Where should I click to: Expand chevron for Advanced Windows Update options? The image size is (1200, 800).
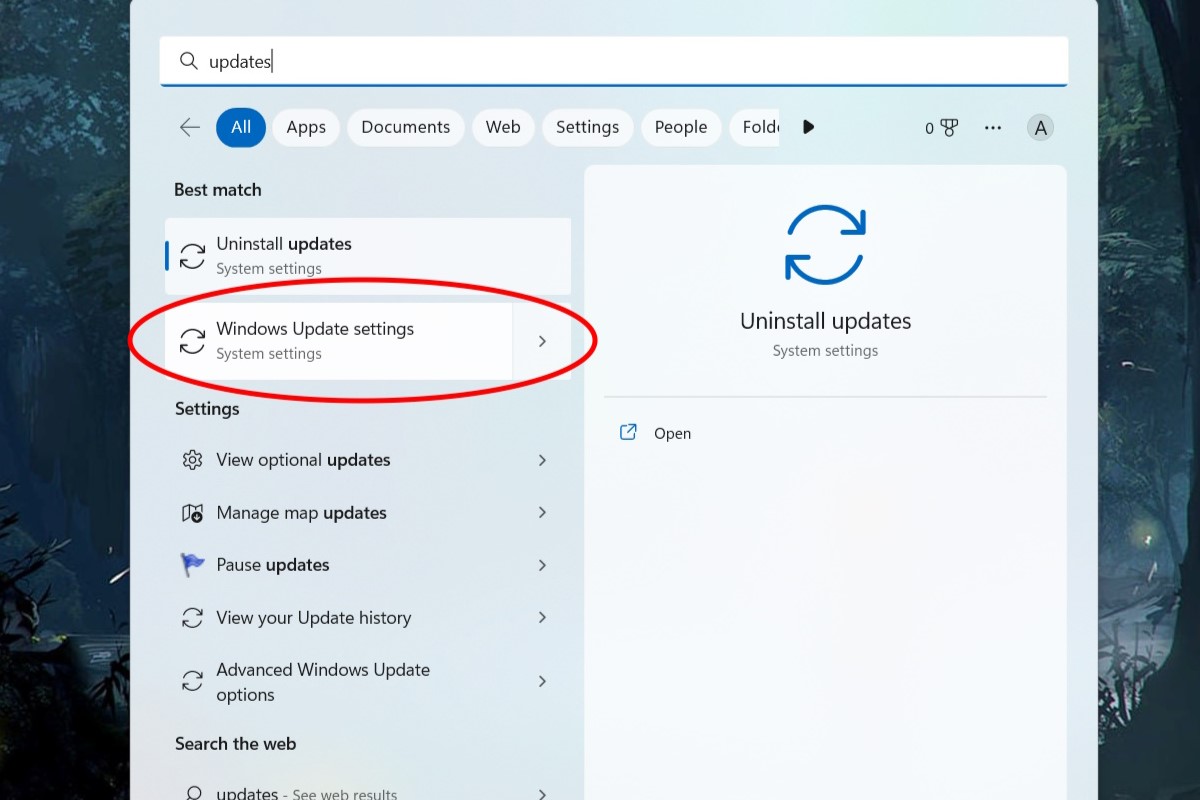[x=542, y=681]
